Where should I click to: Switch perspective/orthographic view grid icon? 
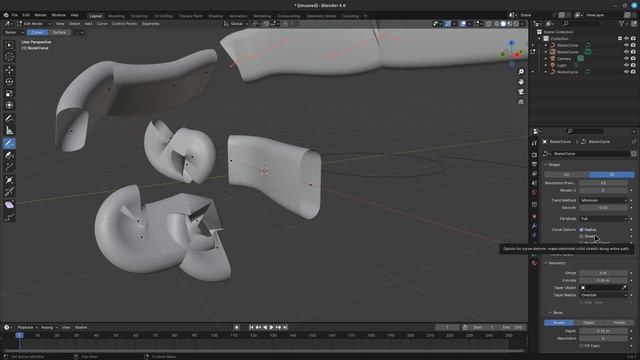point(521,102)
